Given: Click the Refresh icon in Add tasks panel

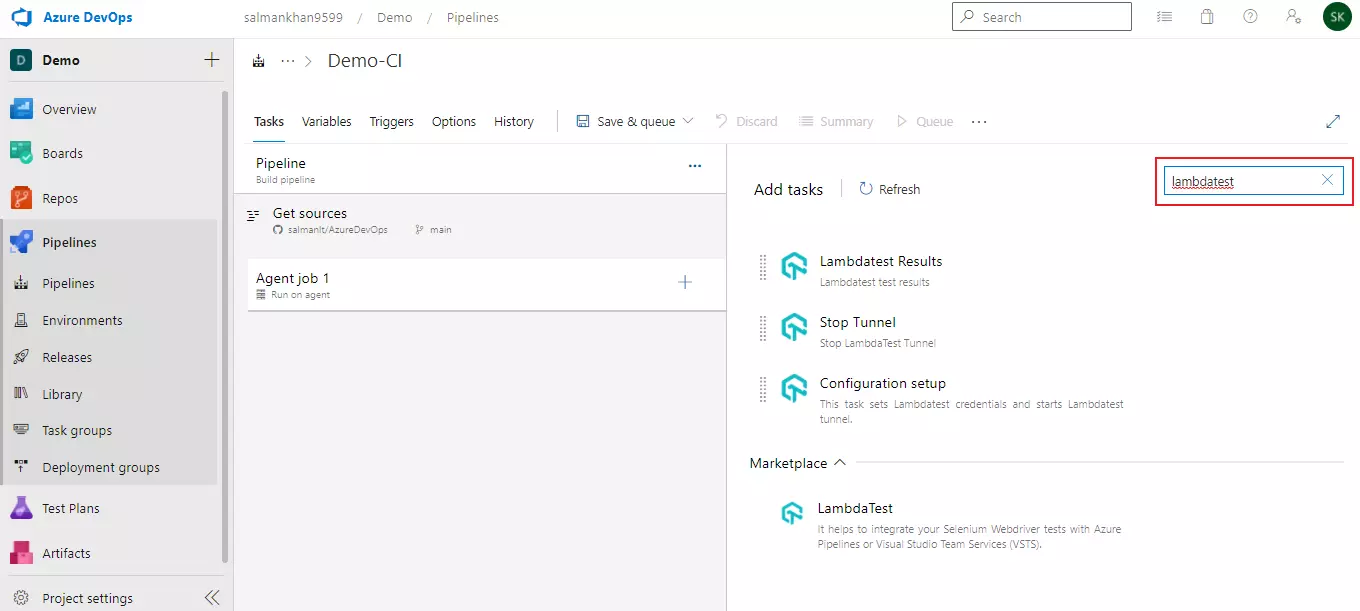Looking at the screenshot, I should 866,188.
